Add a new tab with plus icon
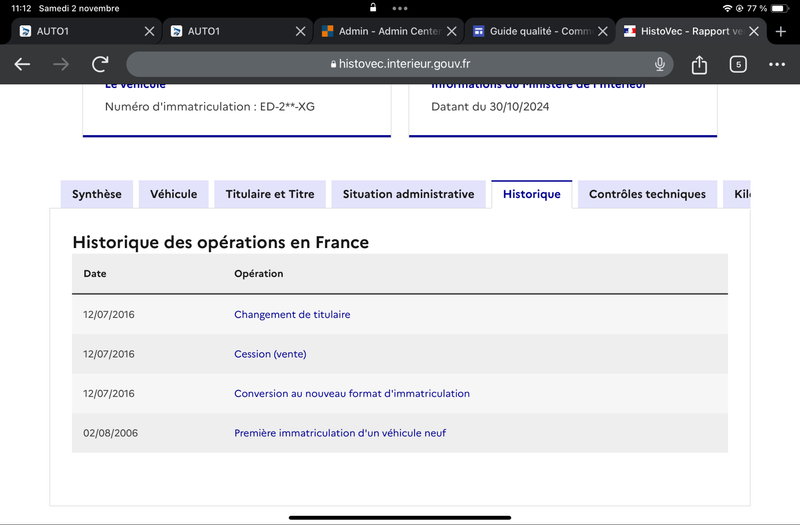Image resolution: width=800 pixels, height=525 pixels. click(781, 32)
